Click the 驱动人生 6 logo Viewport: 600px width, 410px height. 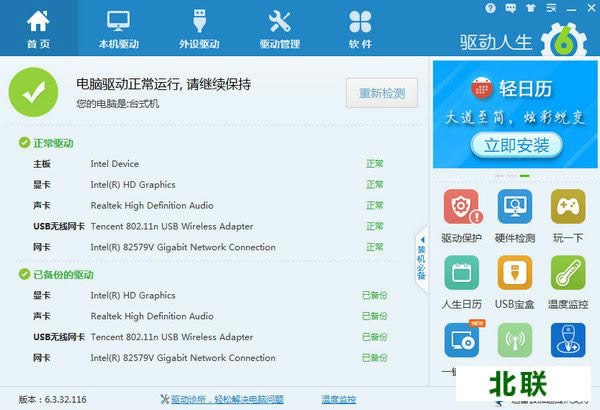tap(523, 41)
